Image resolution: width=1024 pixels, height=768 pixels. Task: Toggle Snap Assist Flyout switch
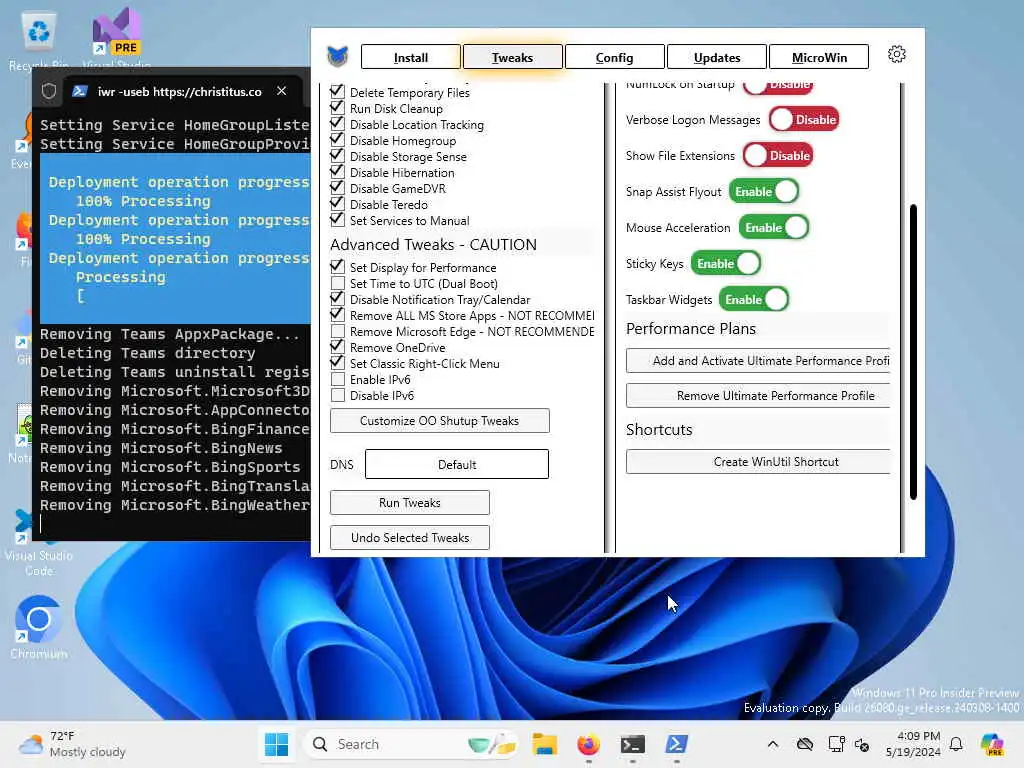764,191
